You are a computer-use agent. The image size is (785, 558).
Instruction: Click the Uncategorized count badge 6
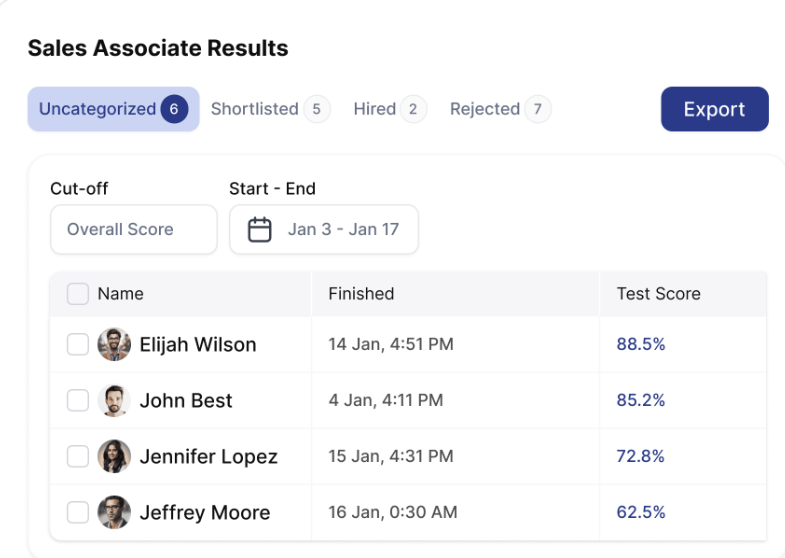point(174,109)
